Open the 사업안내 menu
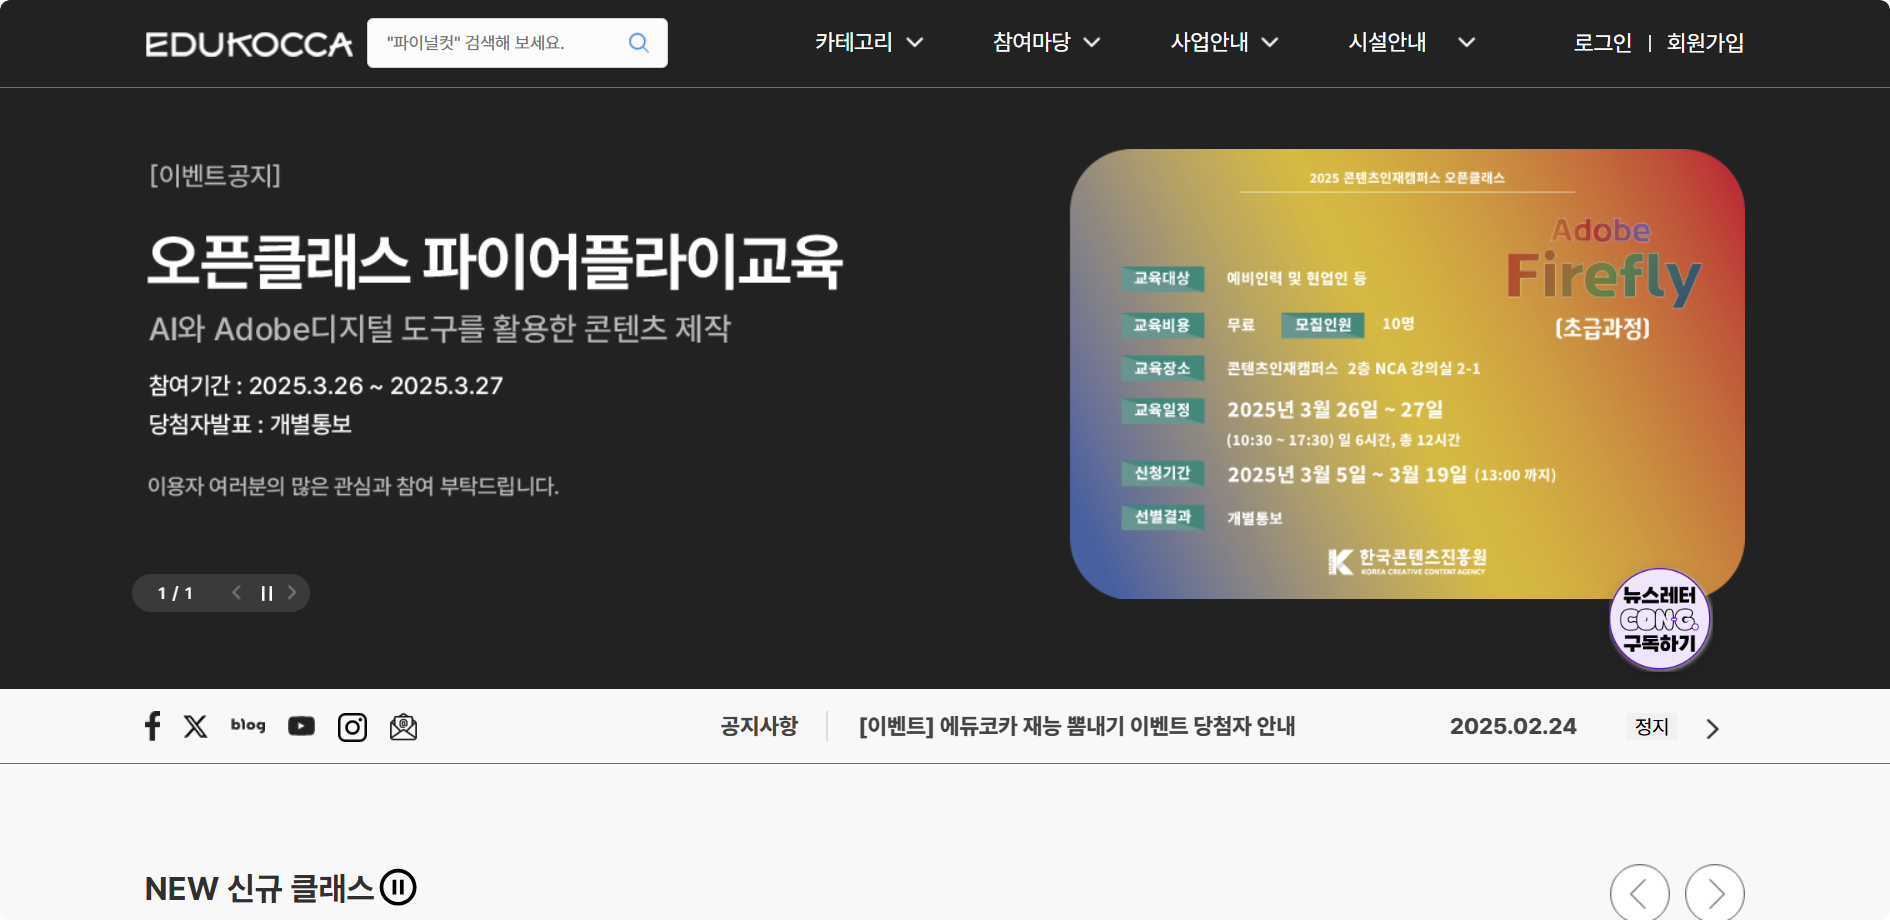This screenshot has width=1890, height=920. click(x=1209, y=42)
